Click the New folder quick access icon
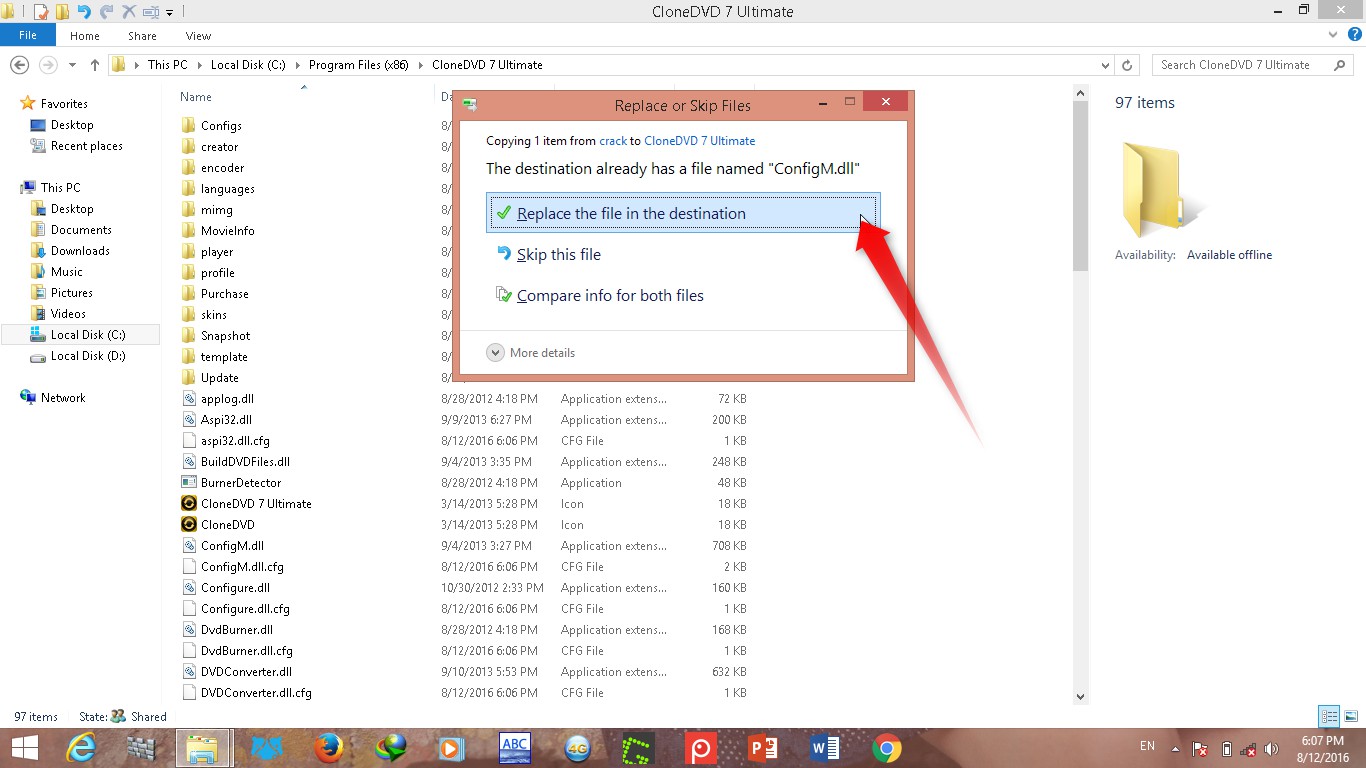Image resolution: width=1366 pixels, height=768 pixels. tap(62, 12)
